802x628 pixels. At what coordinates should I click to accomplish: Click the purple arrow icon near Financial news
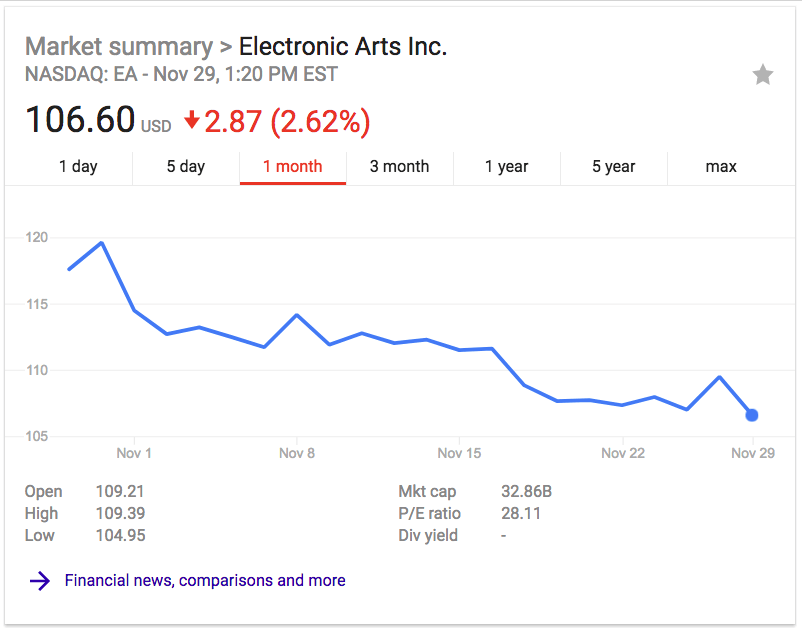pyautogui.click(x=40, y=580)
